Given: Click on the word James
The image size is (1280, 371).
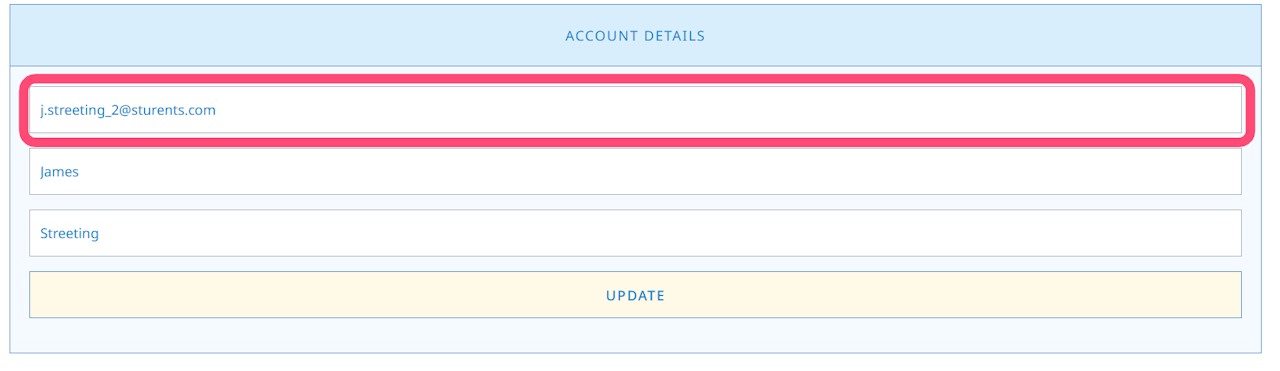Looking at the screenshot, I should coord(59,172).
